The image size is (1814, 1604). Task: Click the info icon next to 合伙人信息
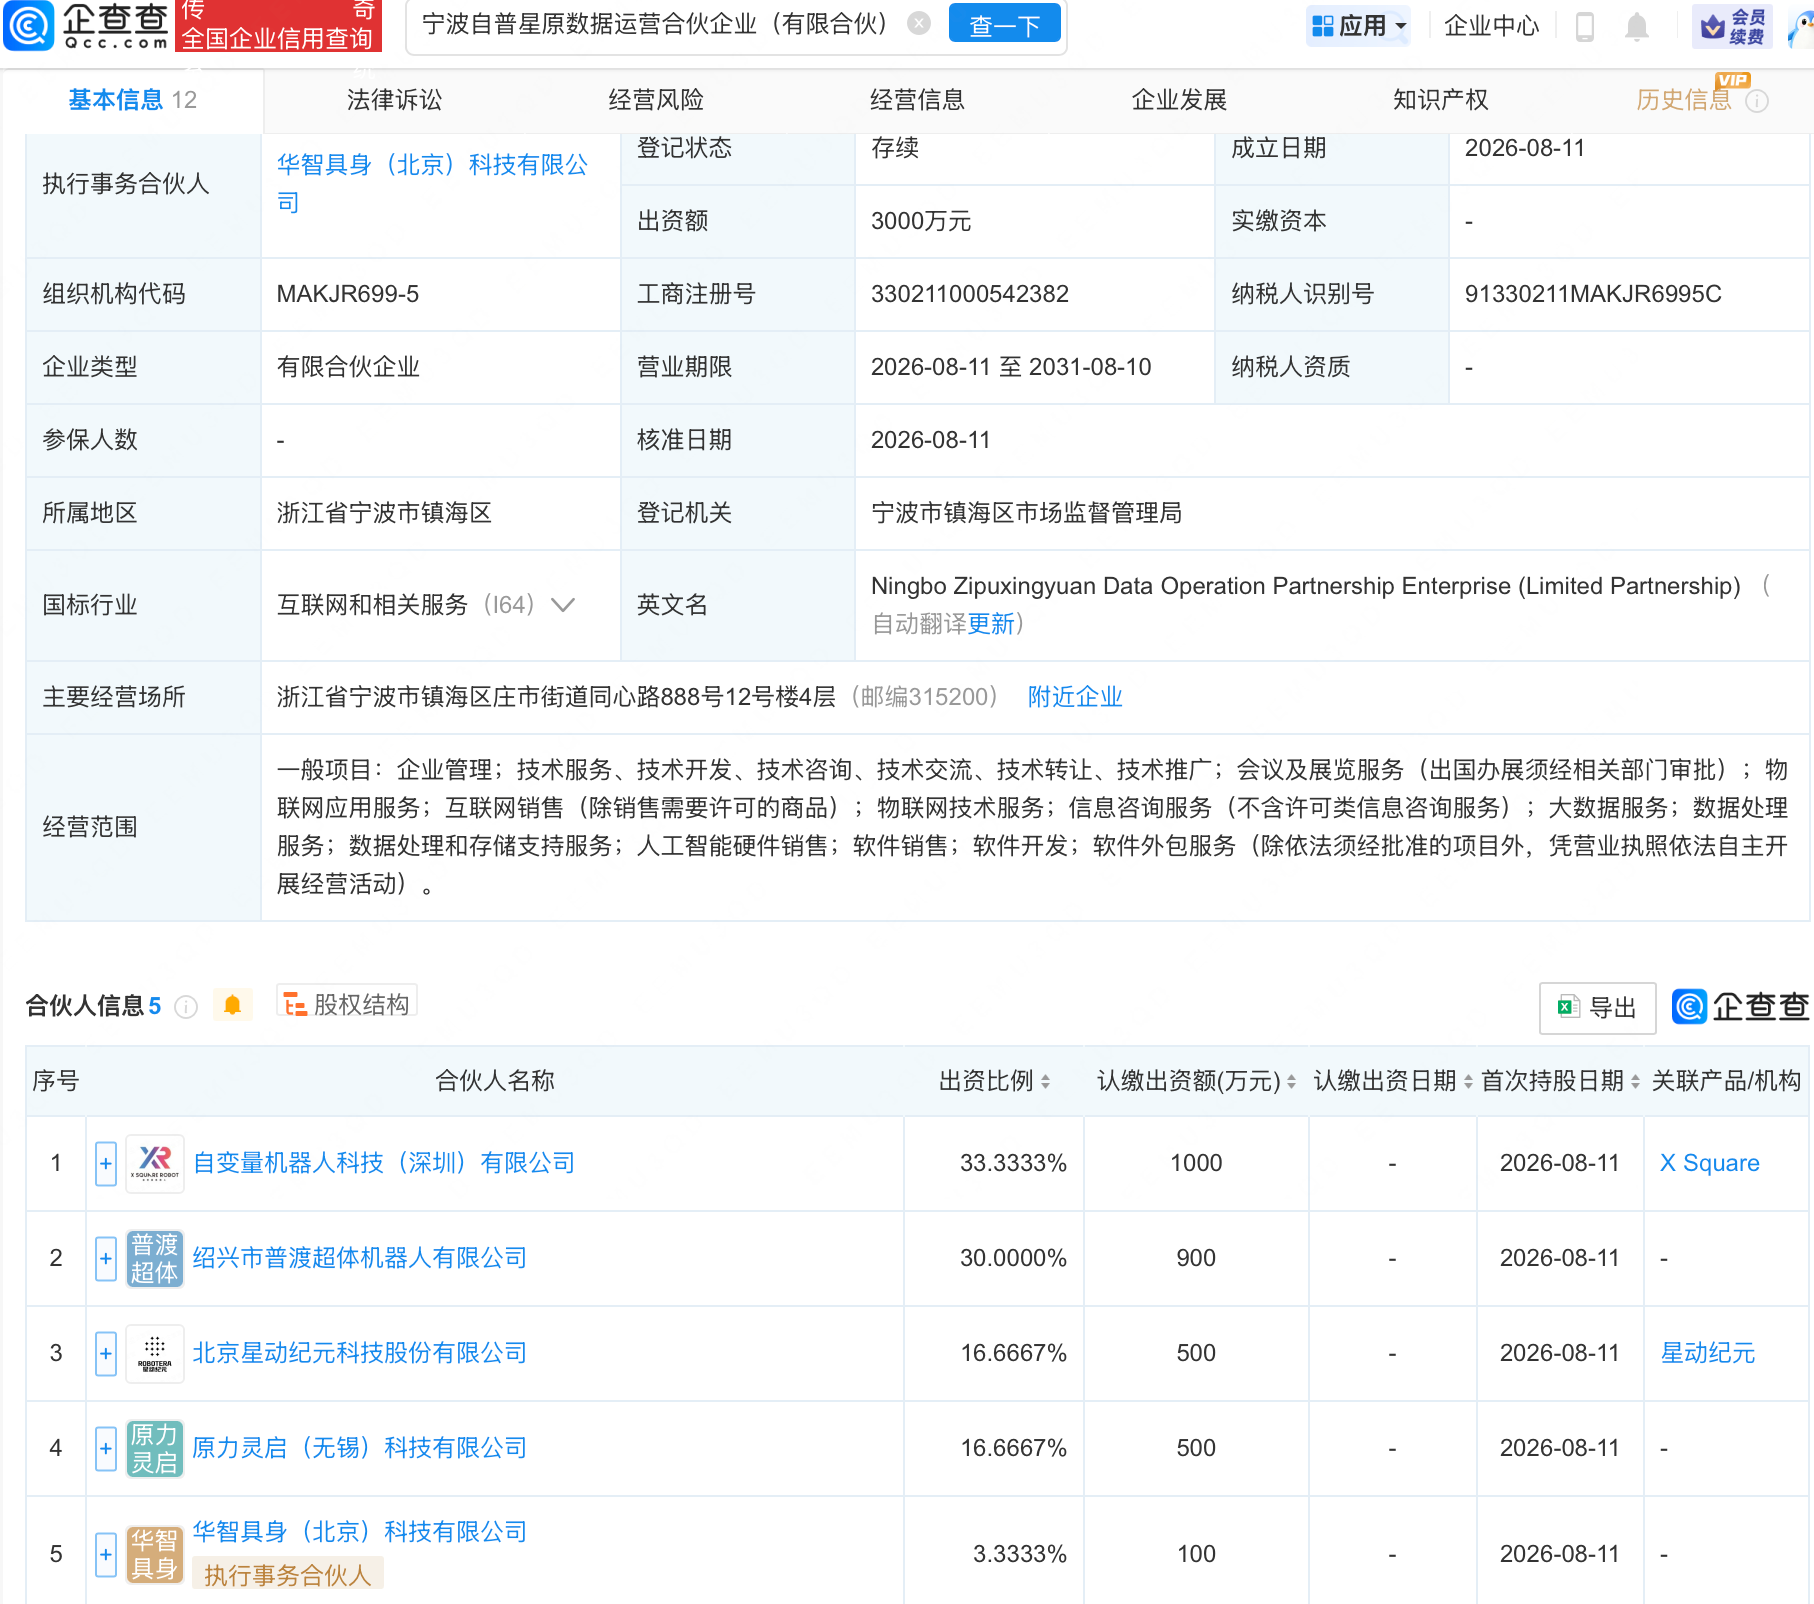[186, 1006]
